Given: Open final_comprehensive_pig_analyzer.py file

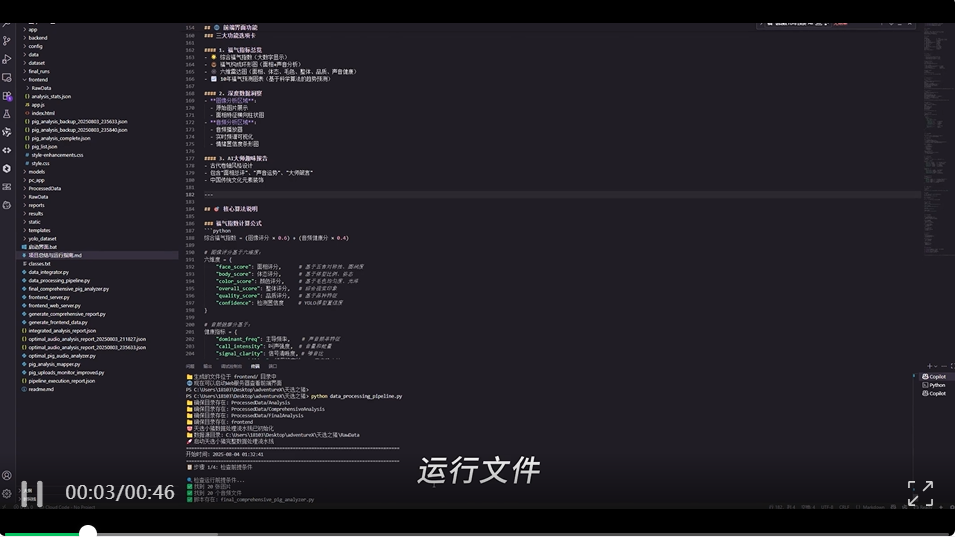Looking at the screenshot, I should (x=69, y=289).
